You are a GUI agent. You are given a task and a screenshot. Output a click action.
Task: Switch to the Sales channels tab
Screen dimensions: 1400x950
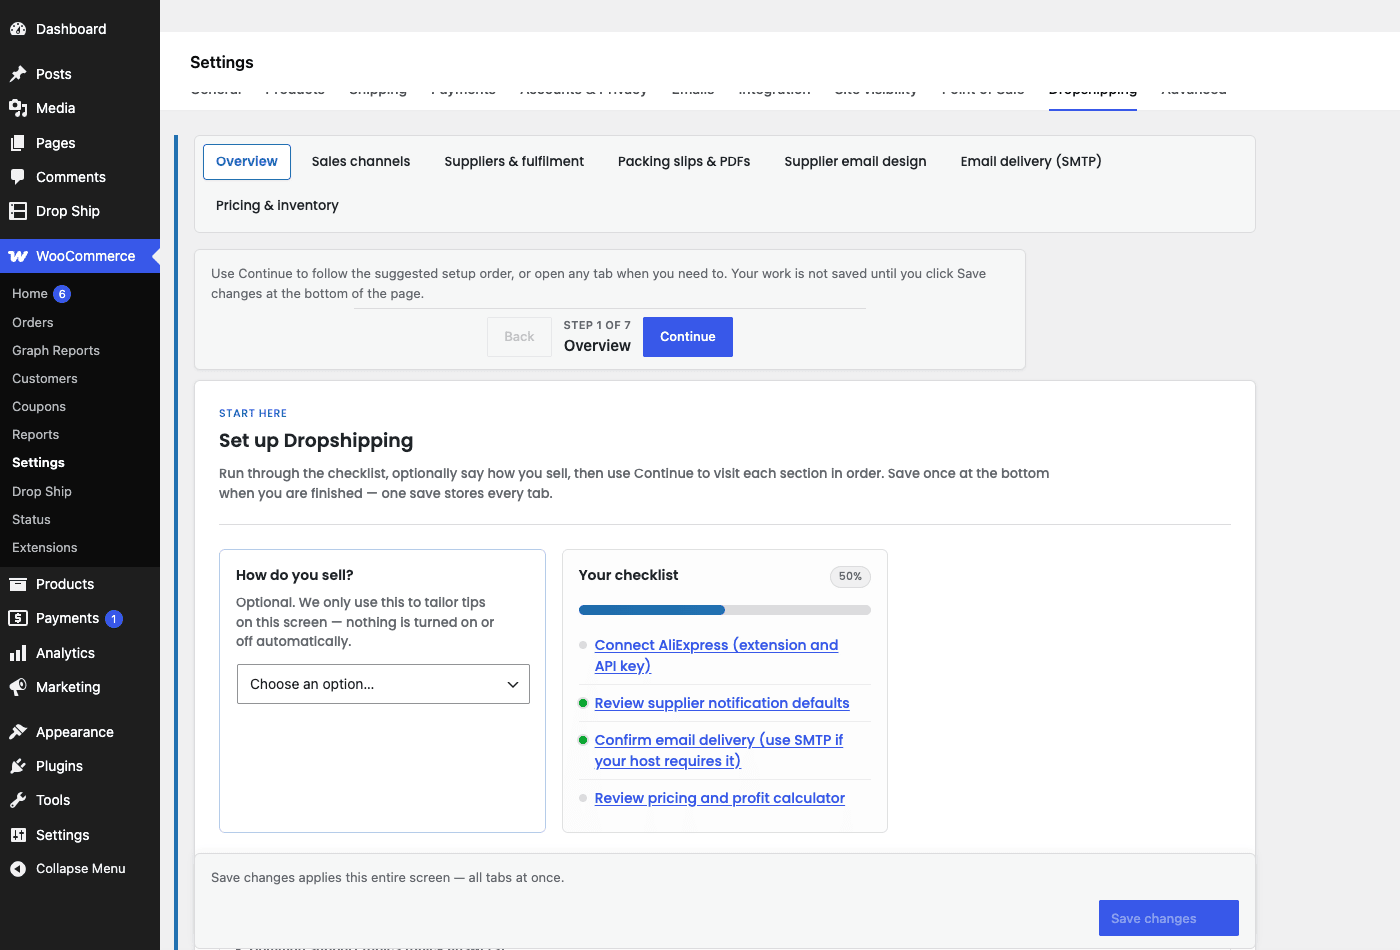[x=361, y=162]
